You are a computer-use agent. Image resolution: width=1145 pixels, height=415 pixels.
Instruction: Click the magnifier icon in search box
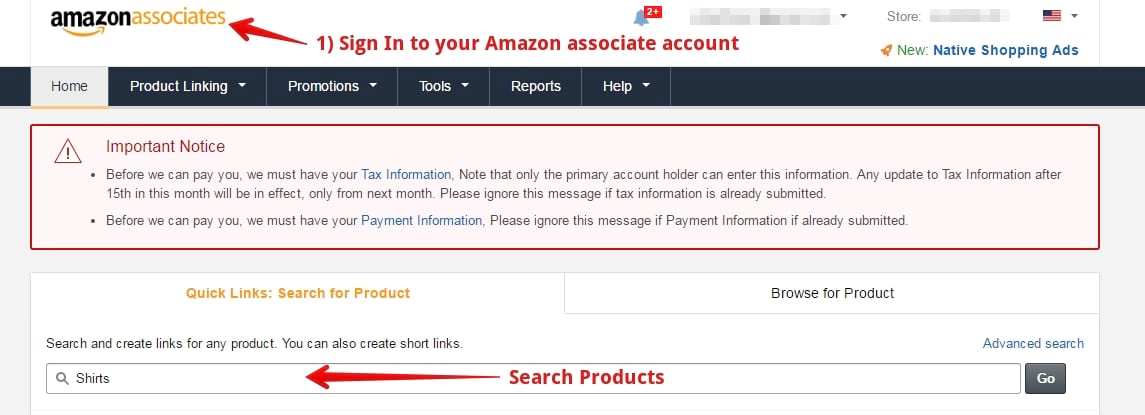[x=62, y=378]
